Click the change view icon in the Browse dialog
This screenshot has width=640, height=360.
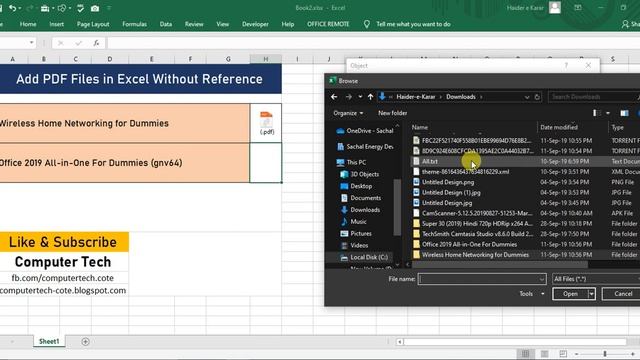click(x=596, y=113)
